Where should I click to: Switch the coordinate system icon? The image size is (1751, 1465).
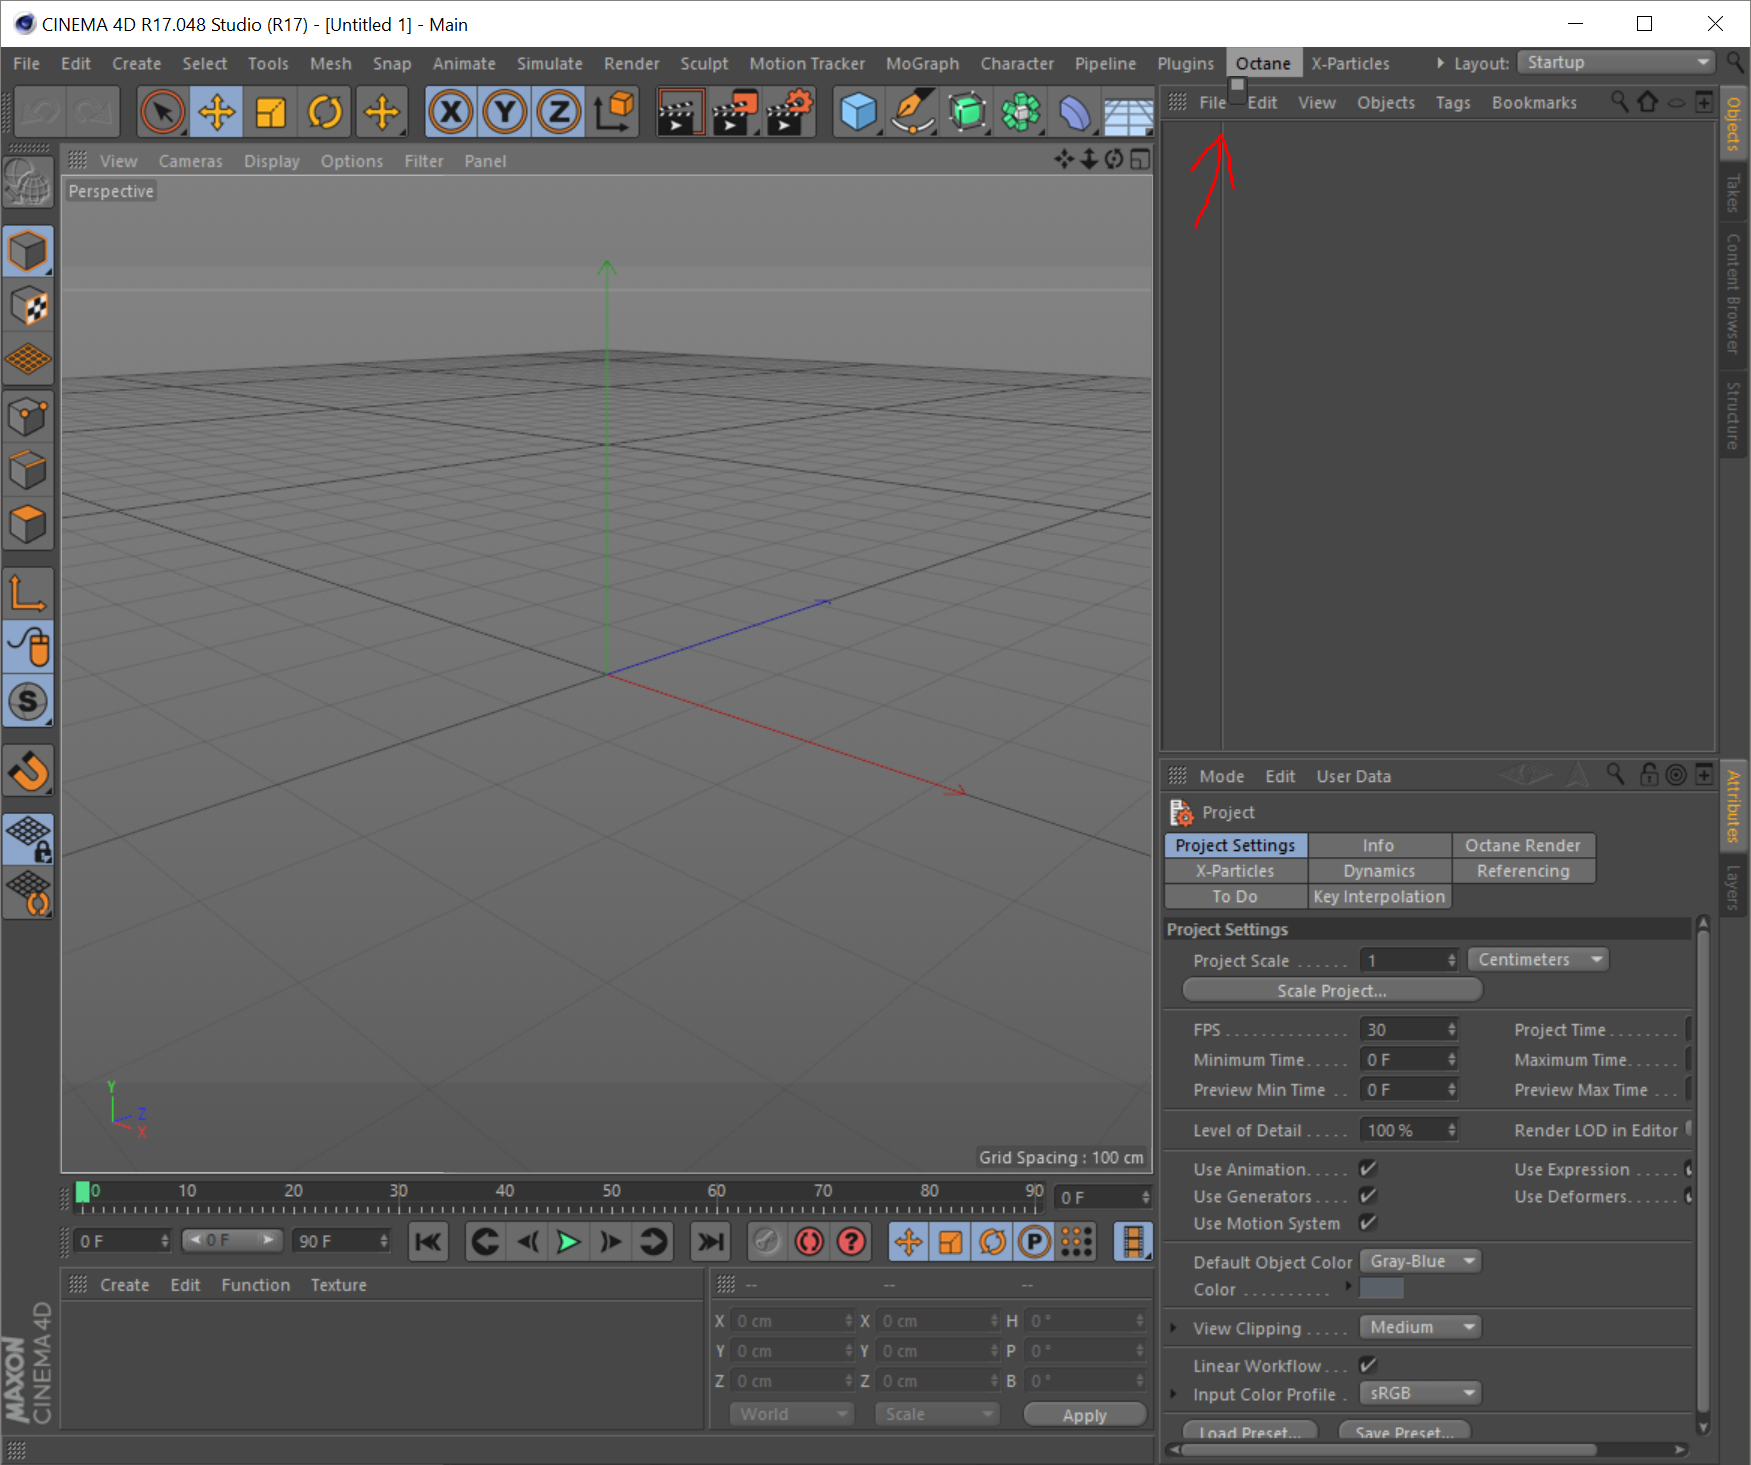(x=614, y=112)
